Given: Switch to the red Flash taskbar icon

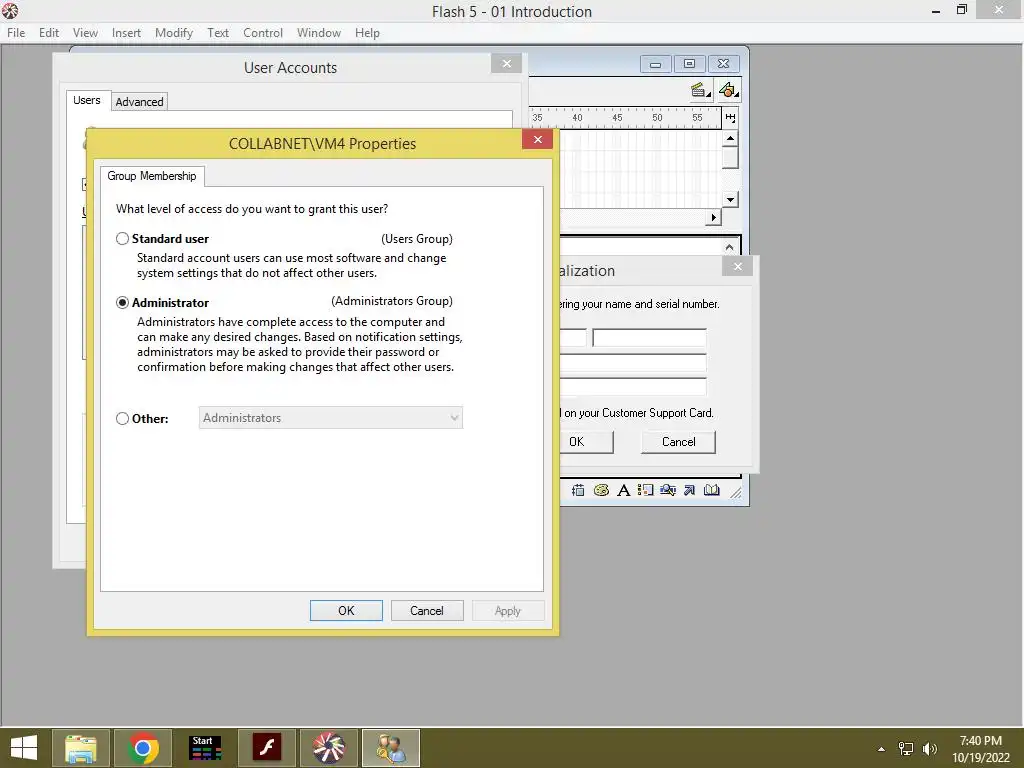Looking at the screenshot, I should (x=266, y=748).
